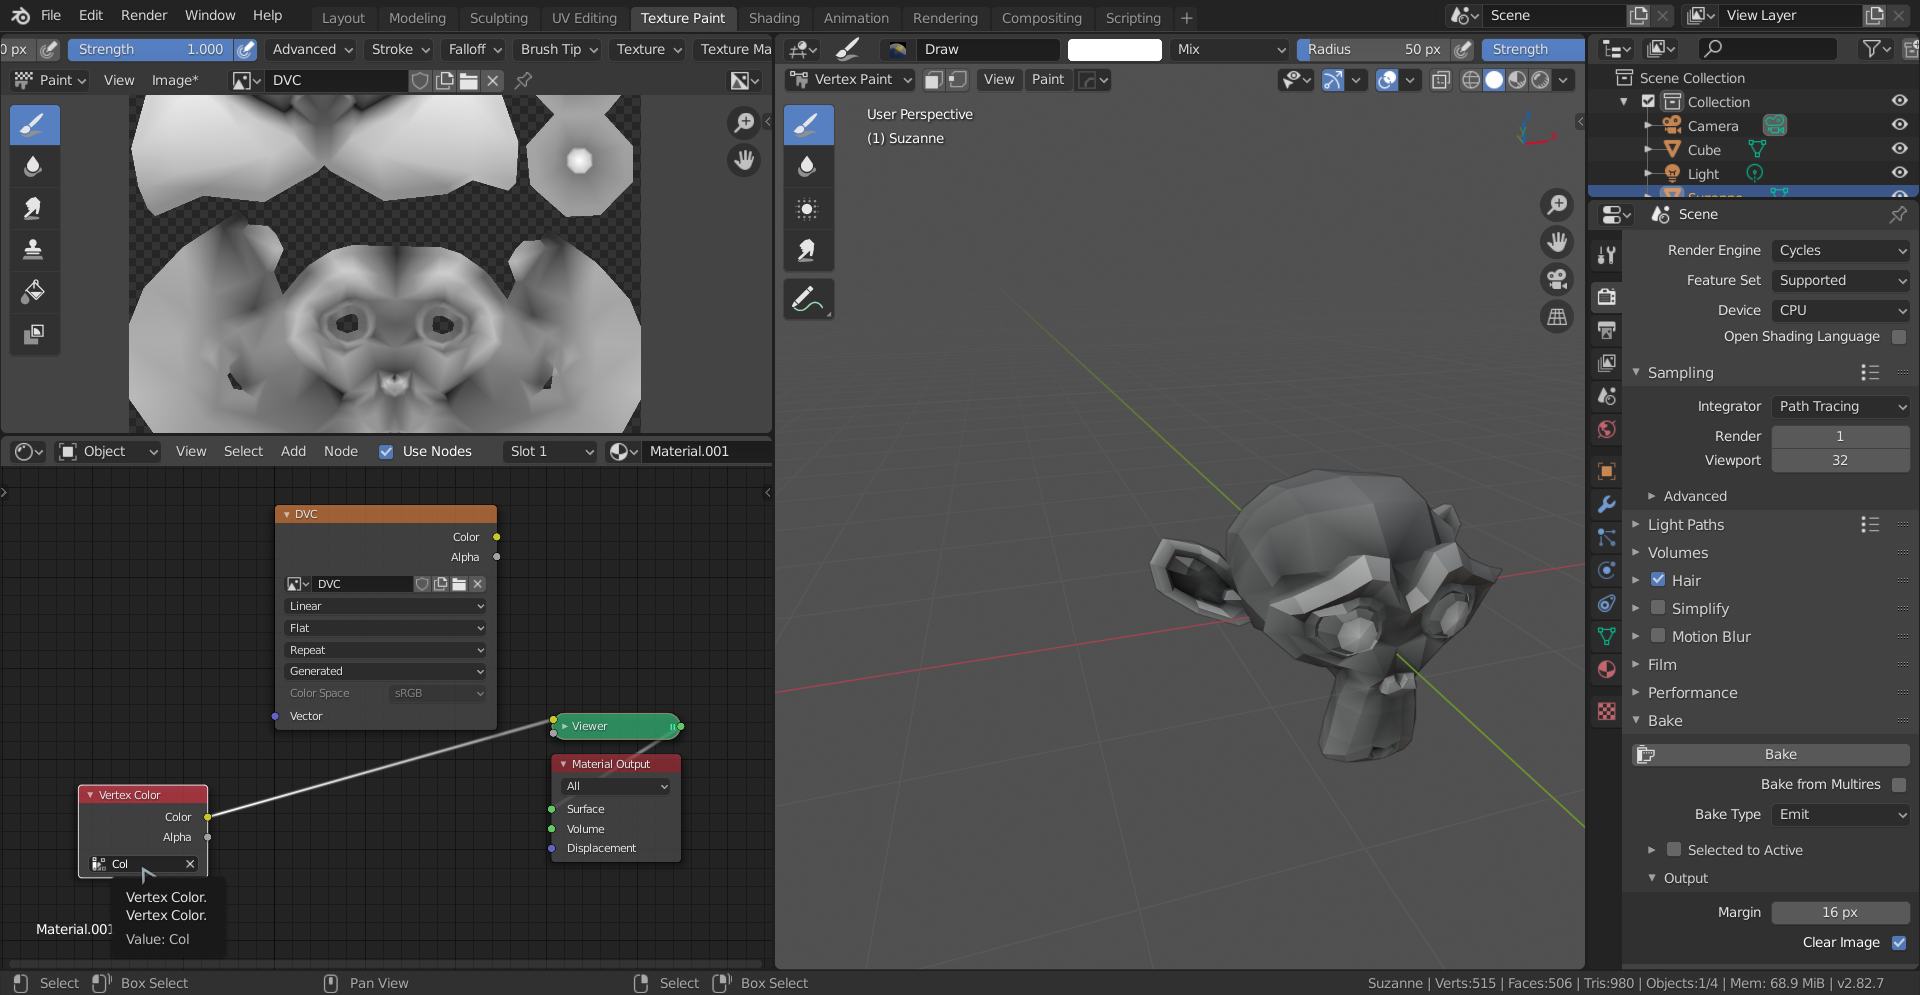Select the Soften tool in the image editor
The height and width of the screenshot is (995, 1920).
(x=34, y=167)
